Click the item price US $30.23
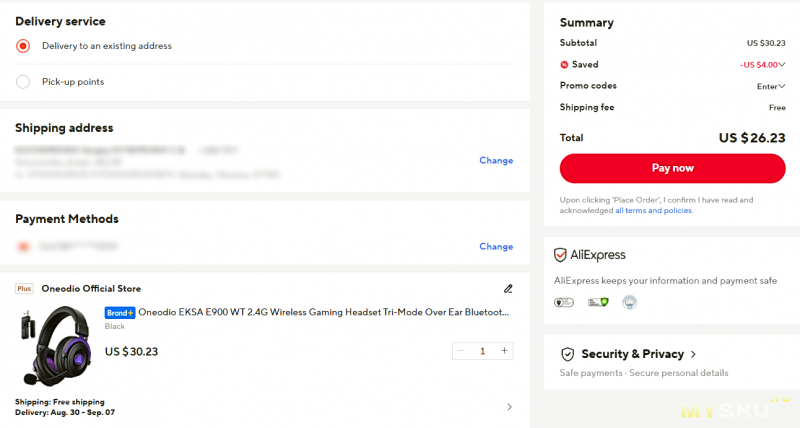This screenshot has width=800, height=428. pos(131,351)
